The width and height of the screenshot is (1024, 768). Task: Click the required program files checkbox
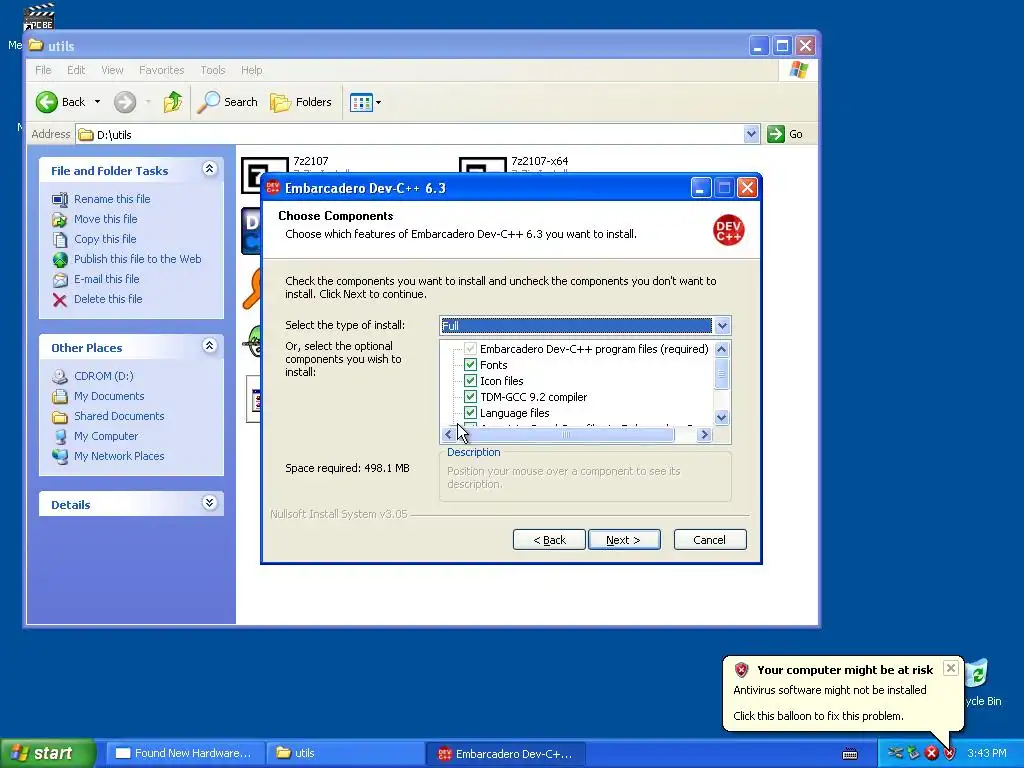coord(470,349)
